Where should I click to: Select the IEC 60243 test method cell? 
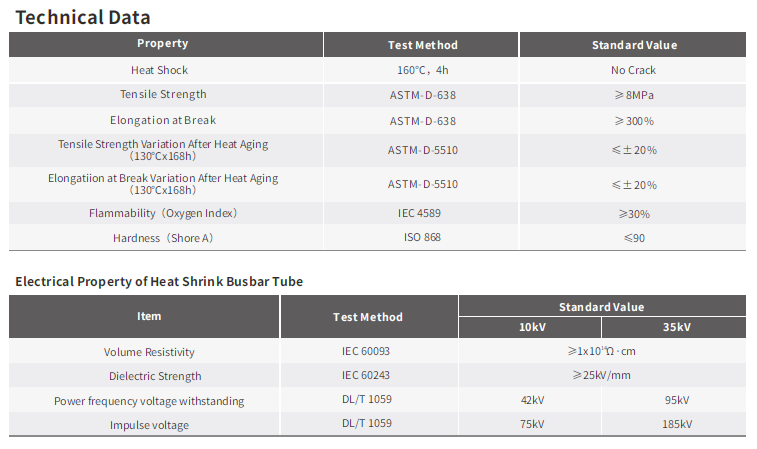click(x=369, y=375)
